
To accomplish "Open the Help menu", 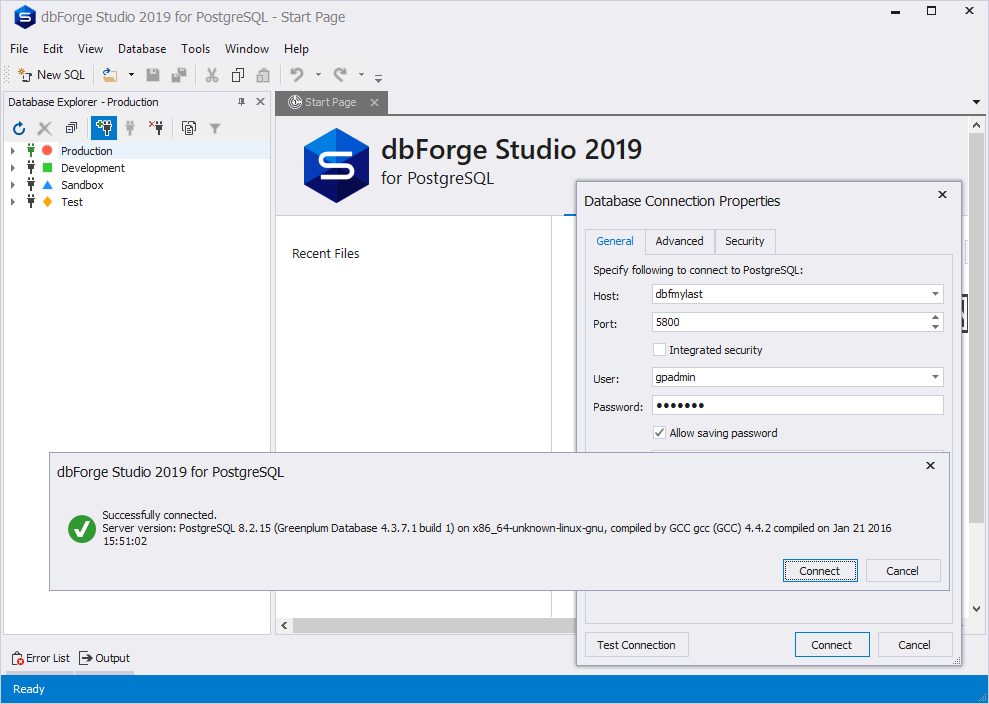I will tap(296, 49).
